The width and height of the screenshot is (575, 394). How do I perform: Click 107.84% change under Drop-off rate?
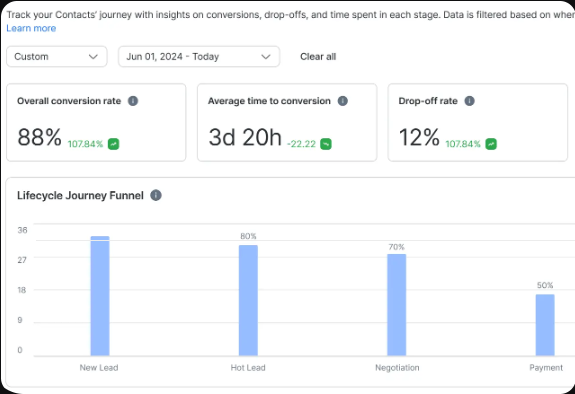tap(463, 144)
